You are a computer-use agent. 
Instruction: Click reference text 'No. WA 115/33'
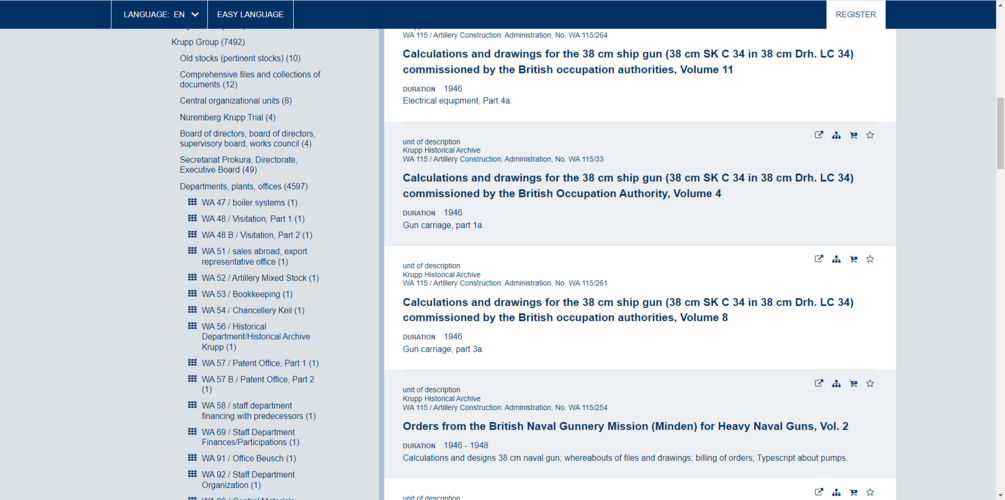[579, 159]
